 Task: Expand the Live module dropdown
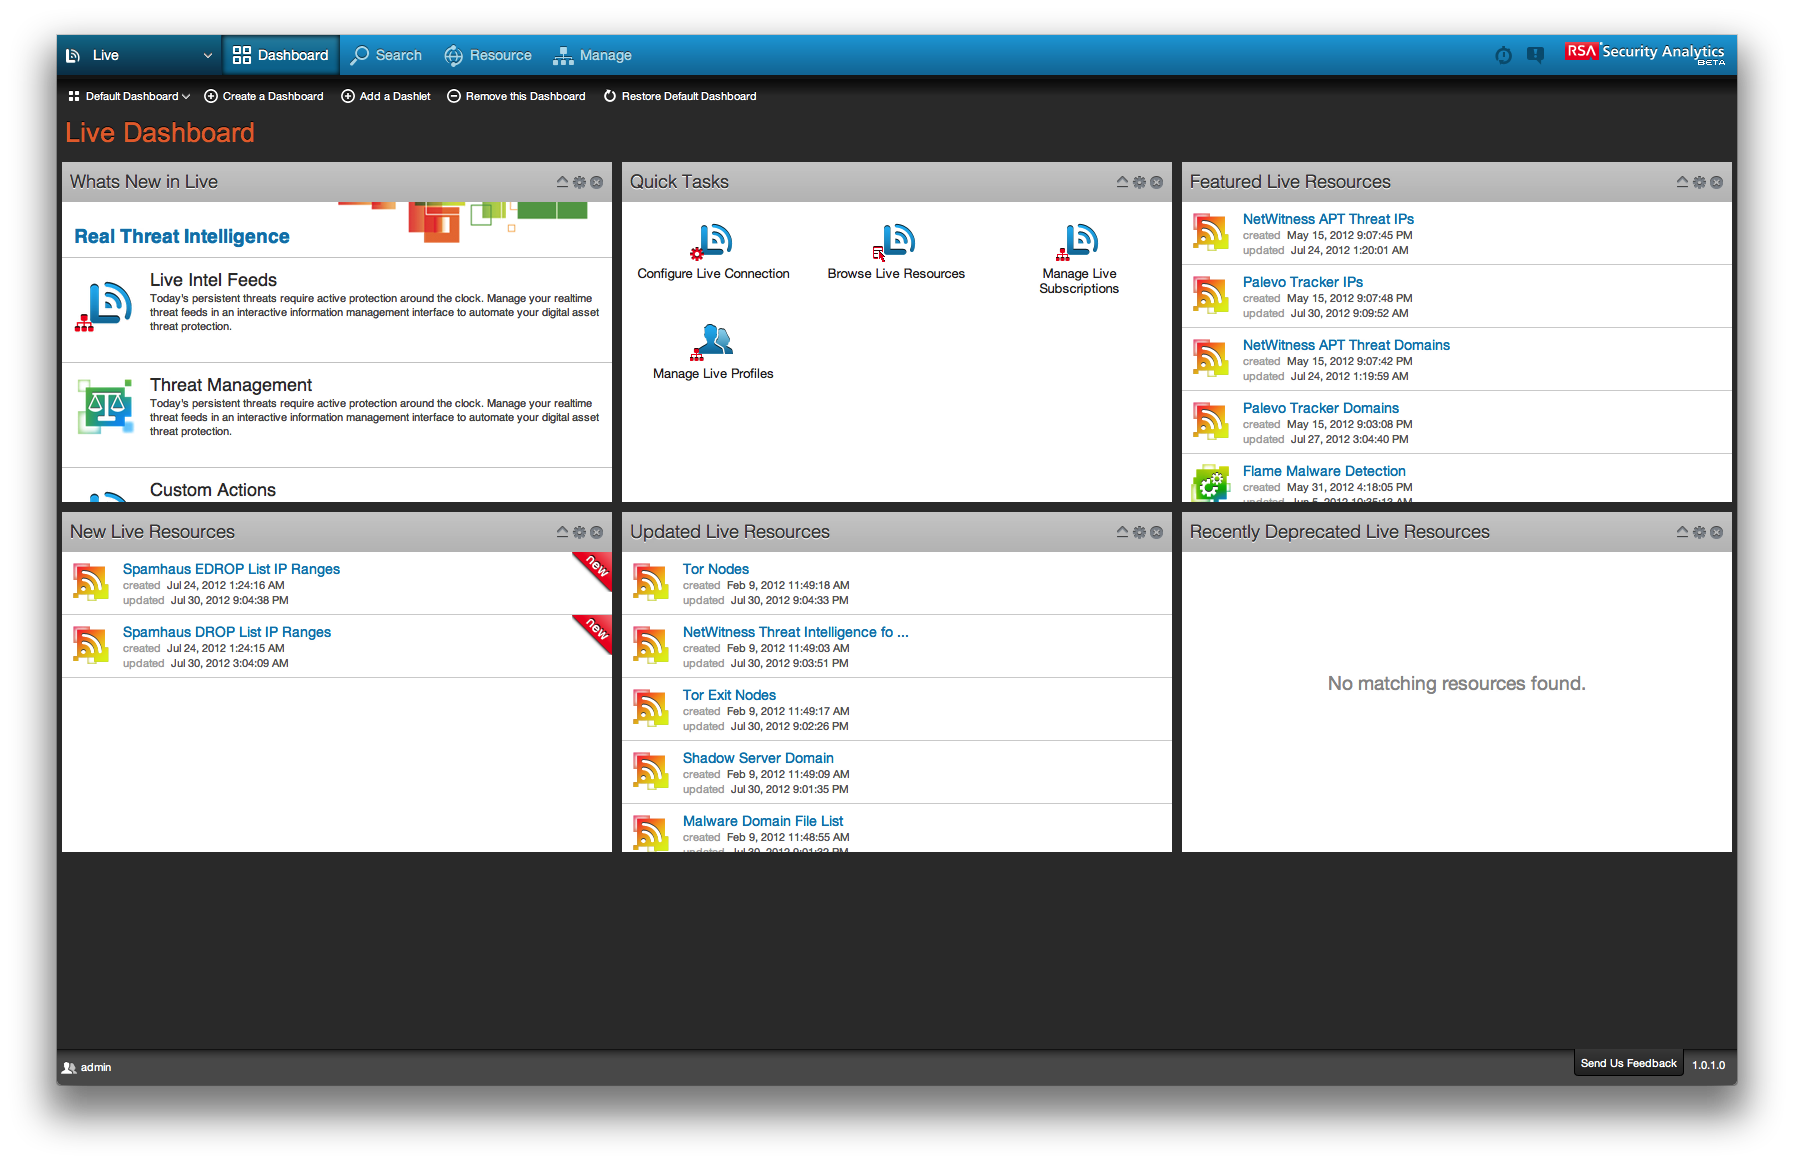coord(207,56)
